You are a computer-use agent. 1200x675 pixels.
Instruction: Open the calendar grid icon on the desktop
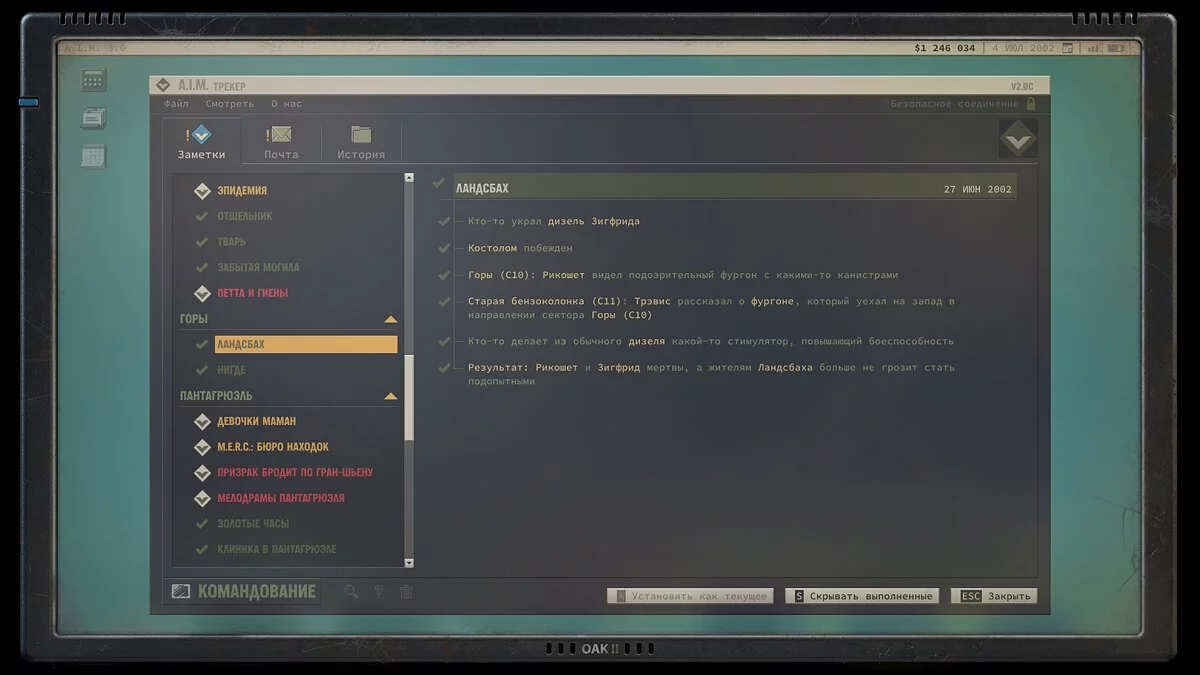click(94, 156)
